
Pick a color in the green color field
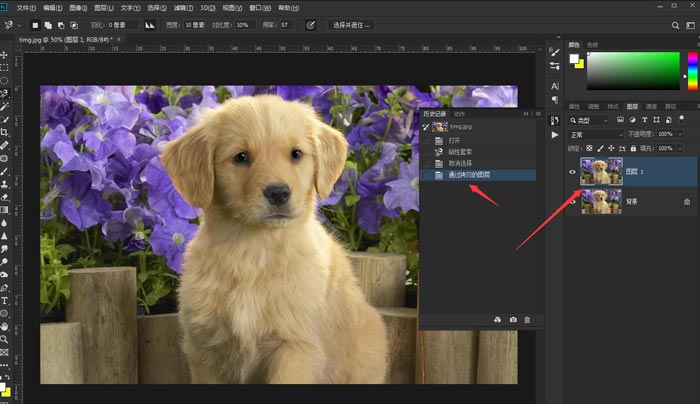click(633, 71)
